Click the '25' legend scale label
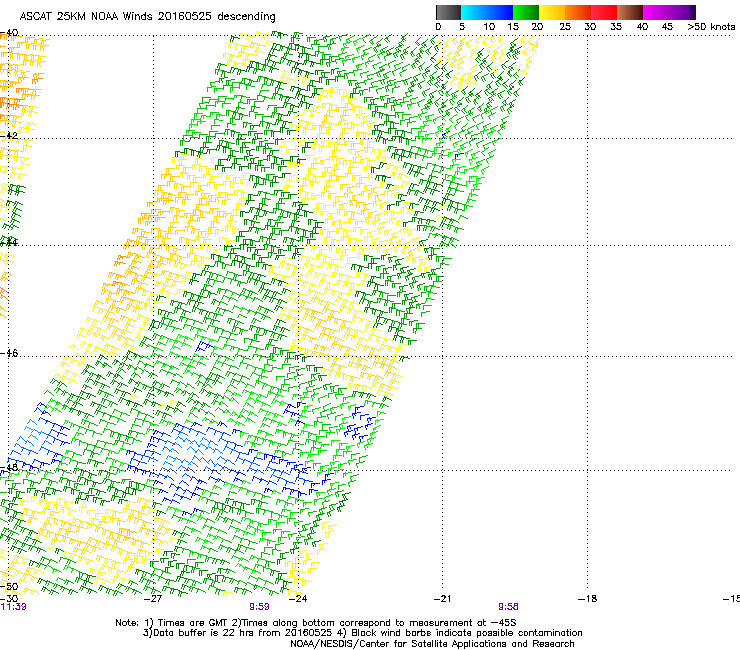 (x=565, y=26)
